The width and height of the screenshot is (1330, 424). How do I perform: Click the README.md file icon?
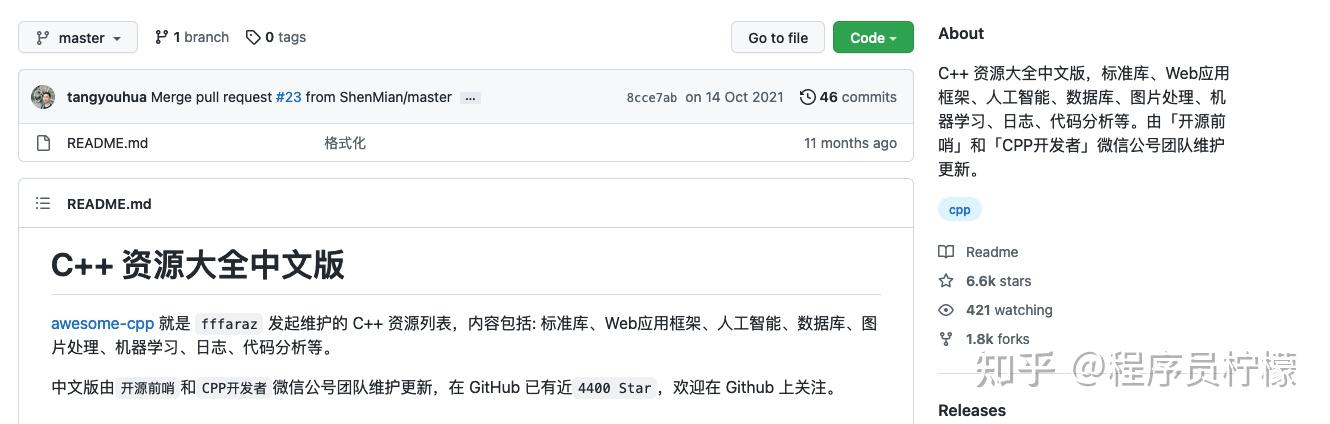(43, 143)
